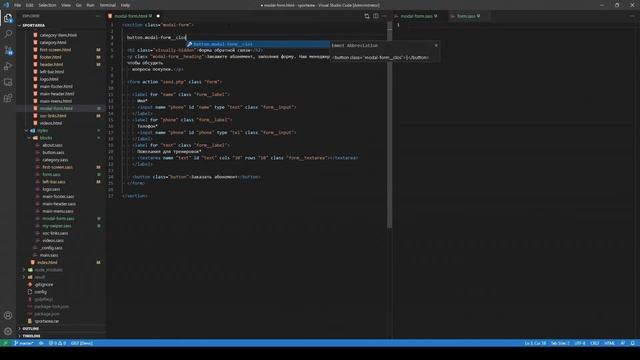
Task: Switch to the modal-form.html editor tab
Action: tap(133, 16)
